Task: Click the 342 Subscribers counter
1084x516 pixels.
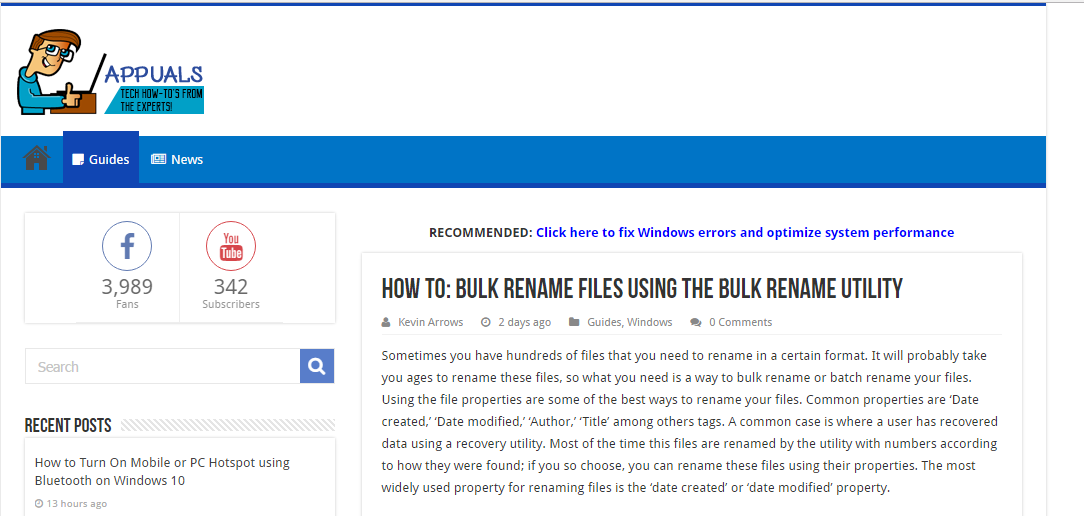Action: pyautogui.click(x=231, y=287)
